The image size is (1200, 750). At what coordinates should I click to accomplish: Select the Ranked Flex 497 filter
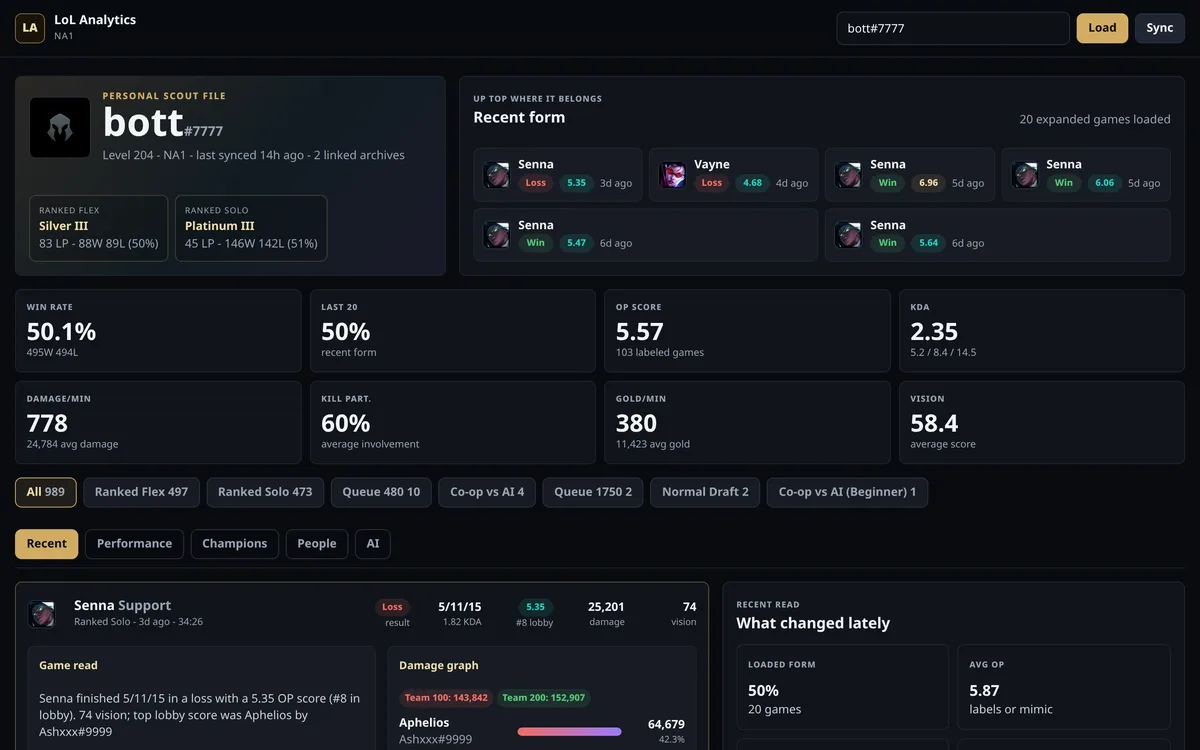tap(141, 492)
